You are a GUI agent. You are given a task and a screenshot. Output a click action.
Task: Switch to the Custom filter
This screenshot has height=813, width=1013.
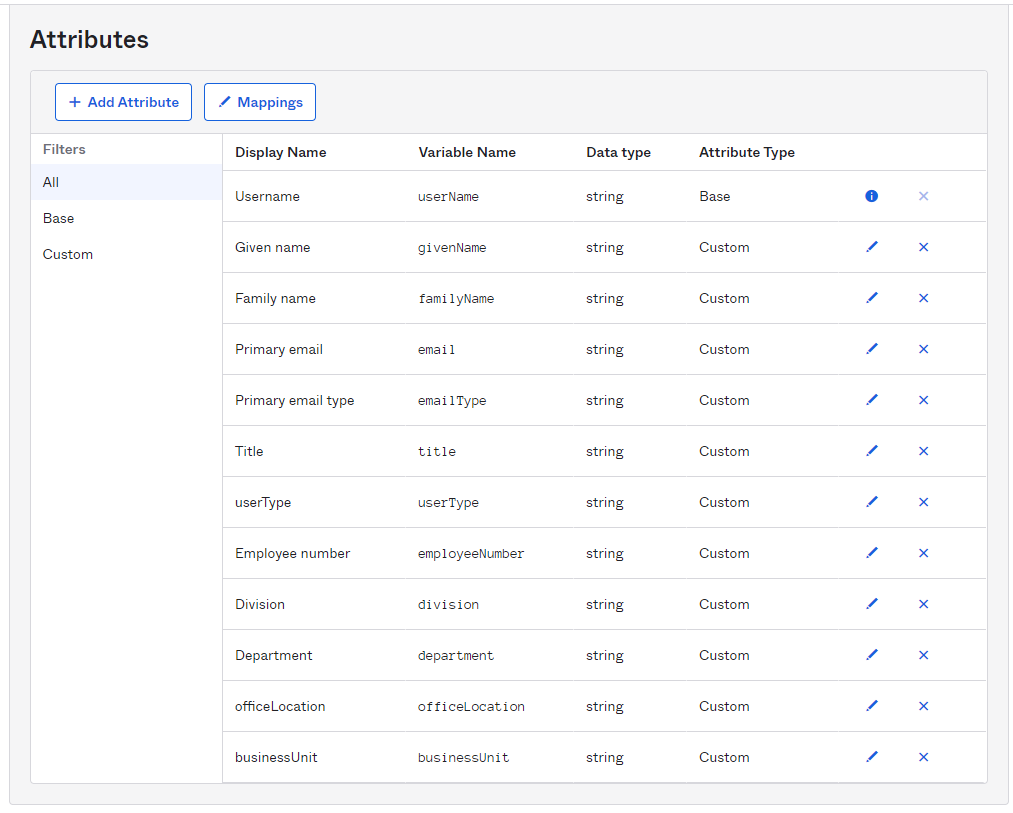67,254
